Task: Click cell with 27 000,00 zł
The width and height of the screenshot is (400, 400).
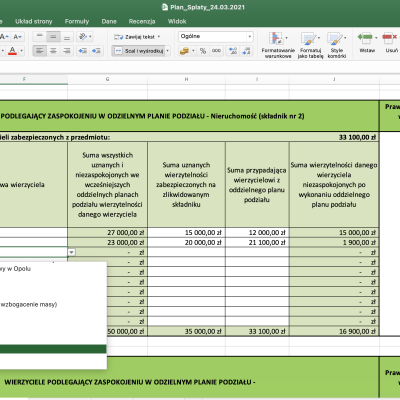Action: [x=107, y=233]
